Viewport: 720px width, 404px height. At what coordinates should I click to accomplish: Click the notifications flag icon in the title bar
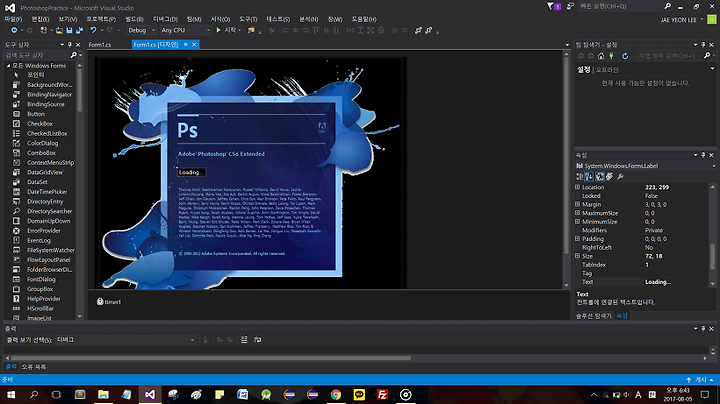551,6
